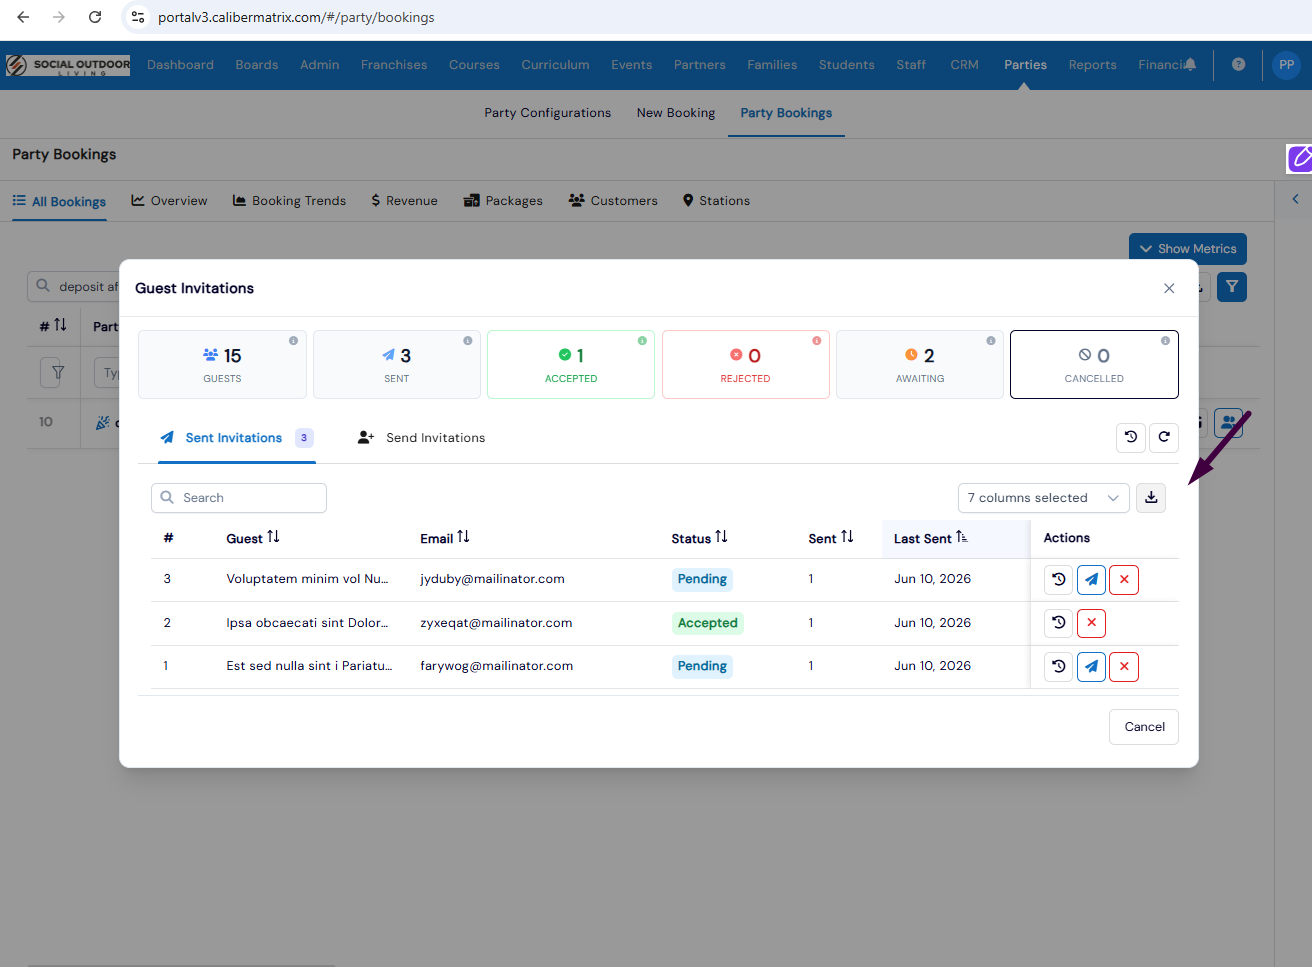
Task: View history for zyxeqat@mailinator.com invitation
Action: point(1059,623)
